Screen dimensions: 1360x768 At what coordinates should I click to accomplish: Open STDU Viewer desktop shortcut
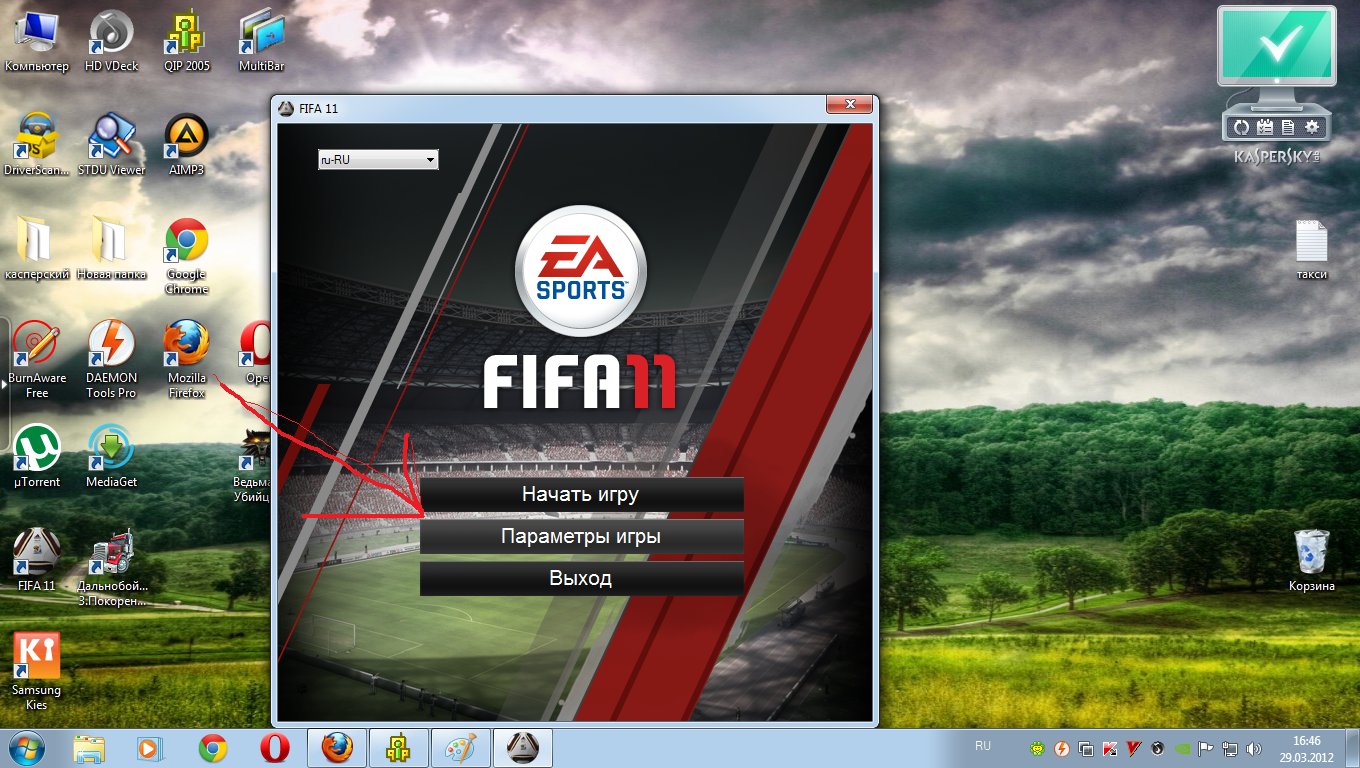[112, 145]
